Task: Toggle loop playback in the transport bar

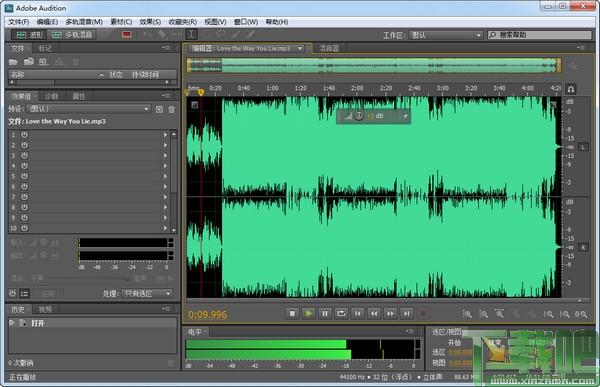Action: click(x=341, y=314)
